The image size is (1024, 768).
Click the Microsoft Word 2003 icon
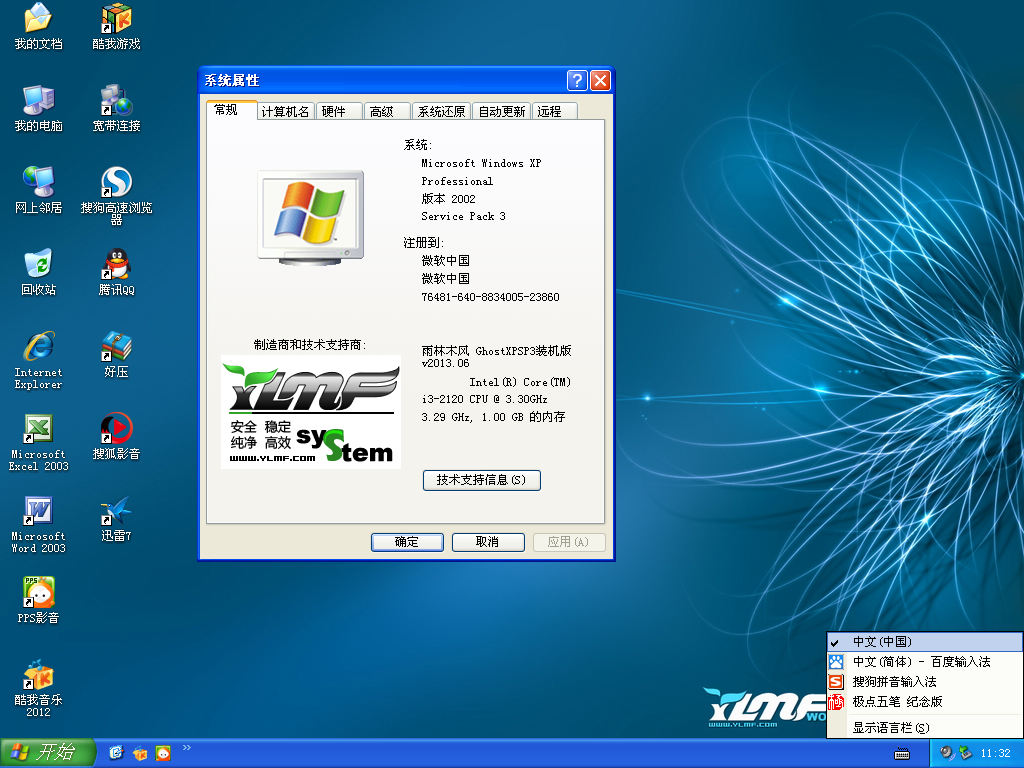(38, 524)
